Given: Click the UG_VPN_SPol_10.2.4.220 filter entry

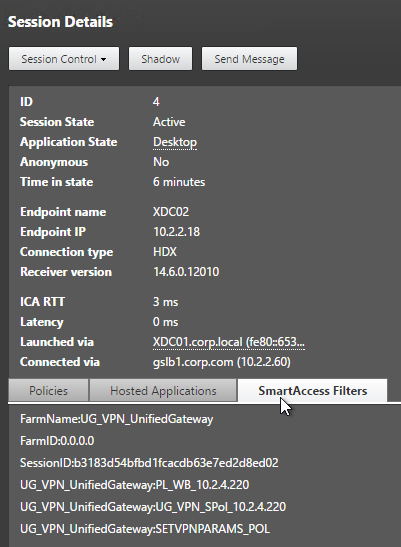Looking at the screenshot, I should coord(153,507).
